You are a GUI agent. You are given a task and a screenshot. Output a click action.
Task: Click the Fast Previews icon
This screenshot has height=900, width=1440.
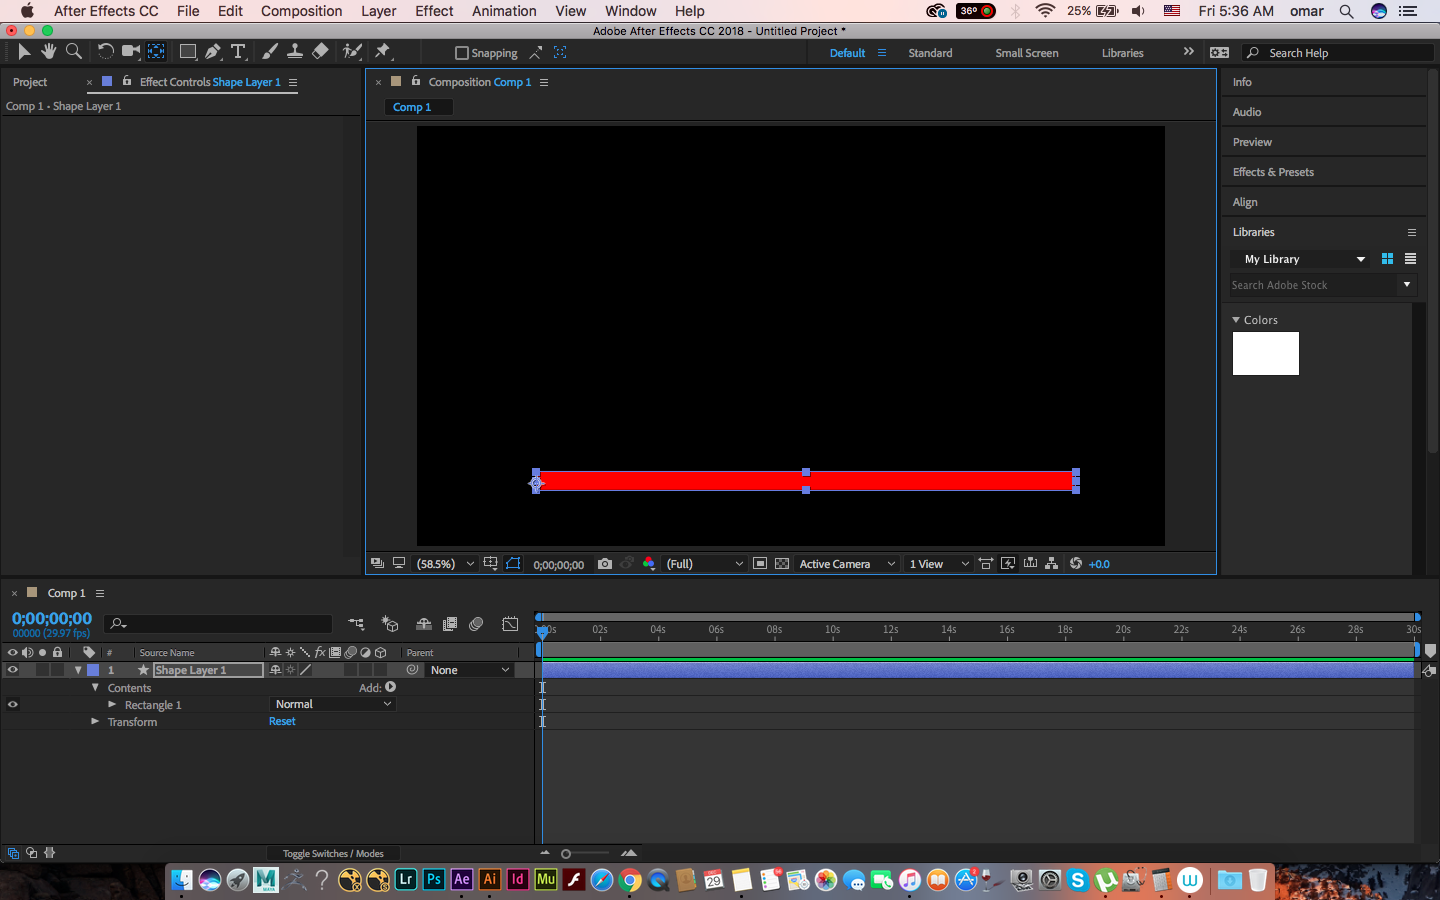pyautogui.click(x=1008, y=564)
